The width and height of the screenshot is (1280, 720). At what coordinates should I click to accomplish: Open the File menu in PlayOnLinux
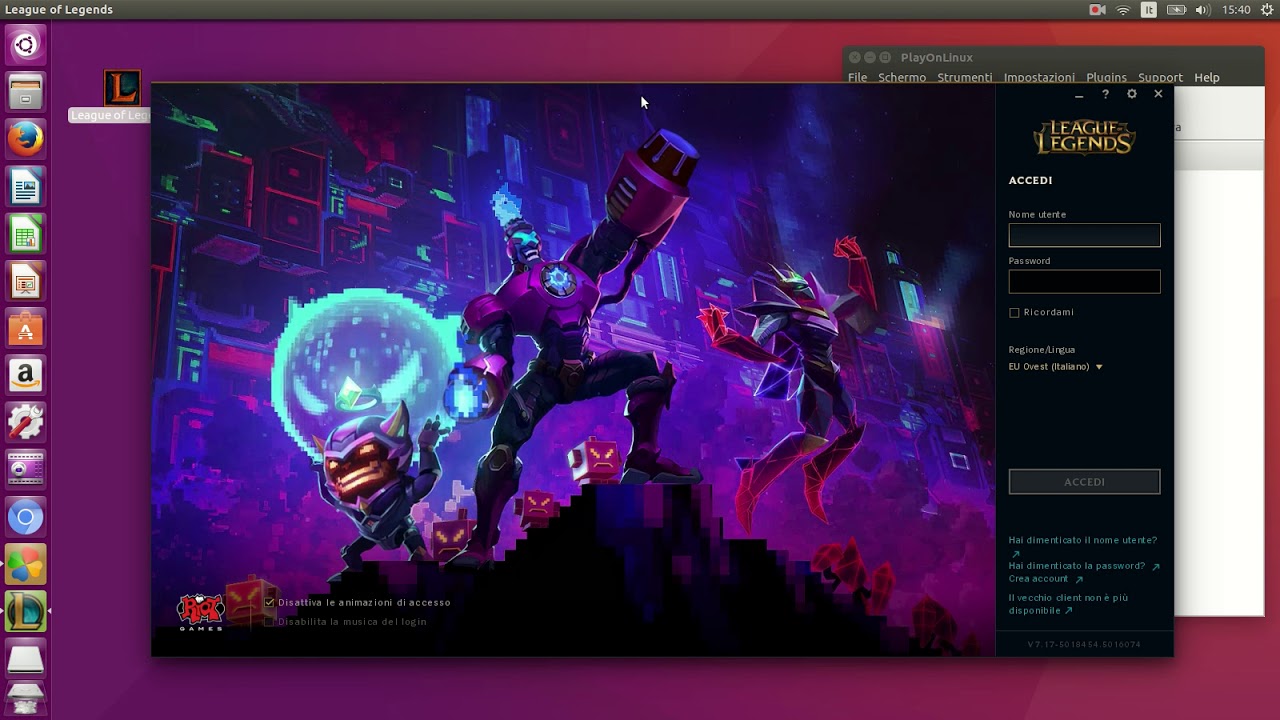pyautogui.click(x=857, y=77)
